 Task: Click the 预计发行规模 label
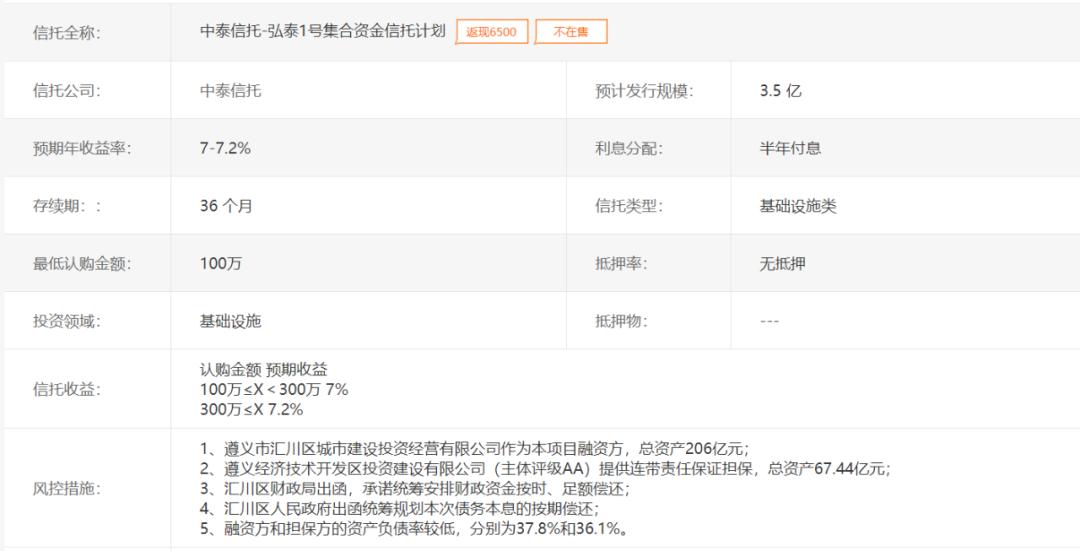644,90
